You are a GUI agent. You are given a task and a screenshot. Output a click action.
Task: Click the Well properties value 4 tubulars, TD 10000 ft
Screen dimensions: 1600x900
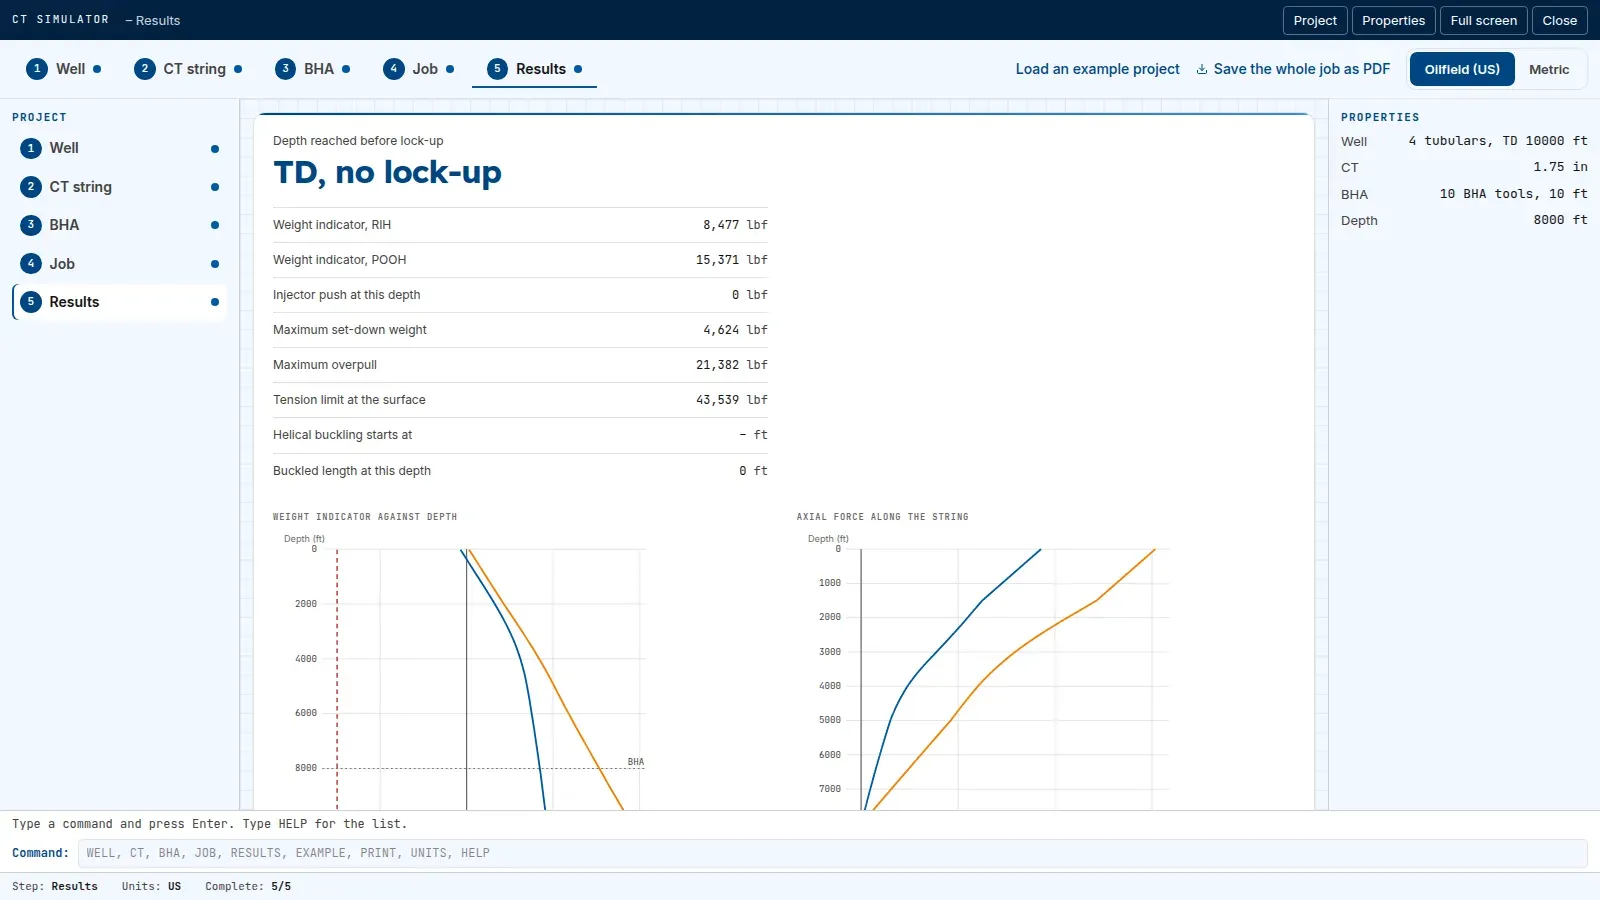[1498, 141]
